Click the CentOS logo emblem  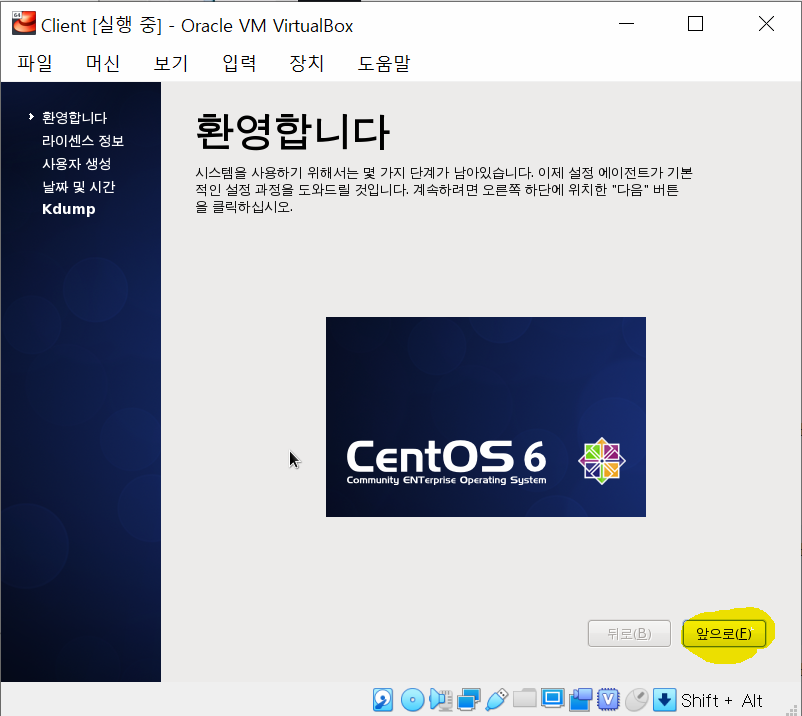coord(602,461)
